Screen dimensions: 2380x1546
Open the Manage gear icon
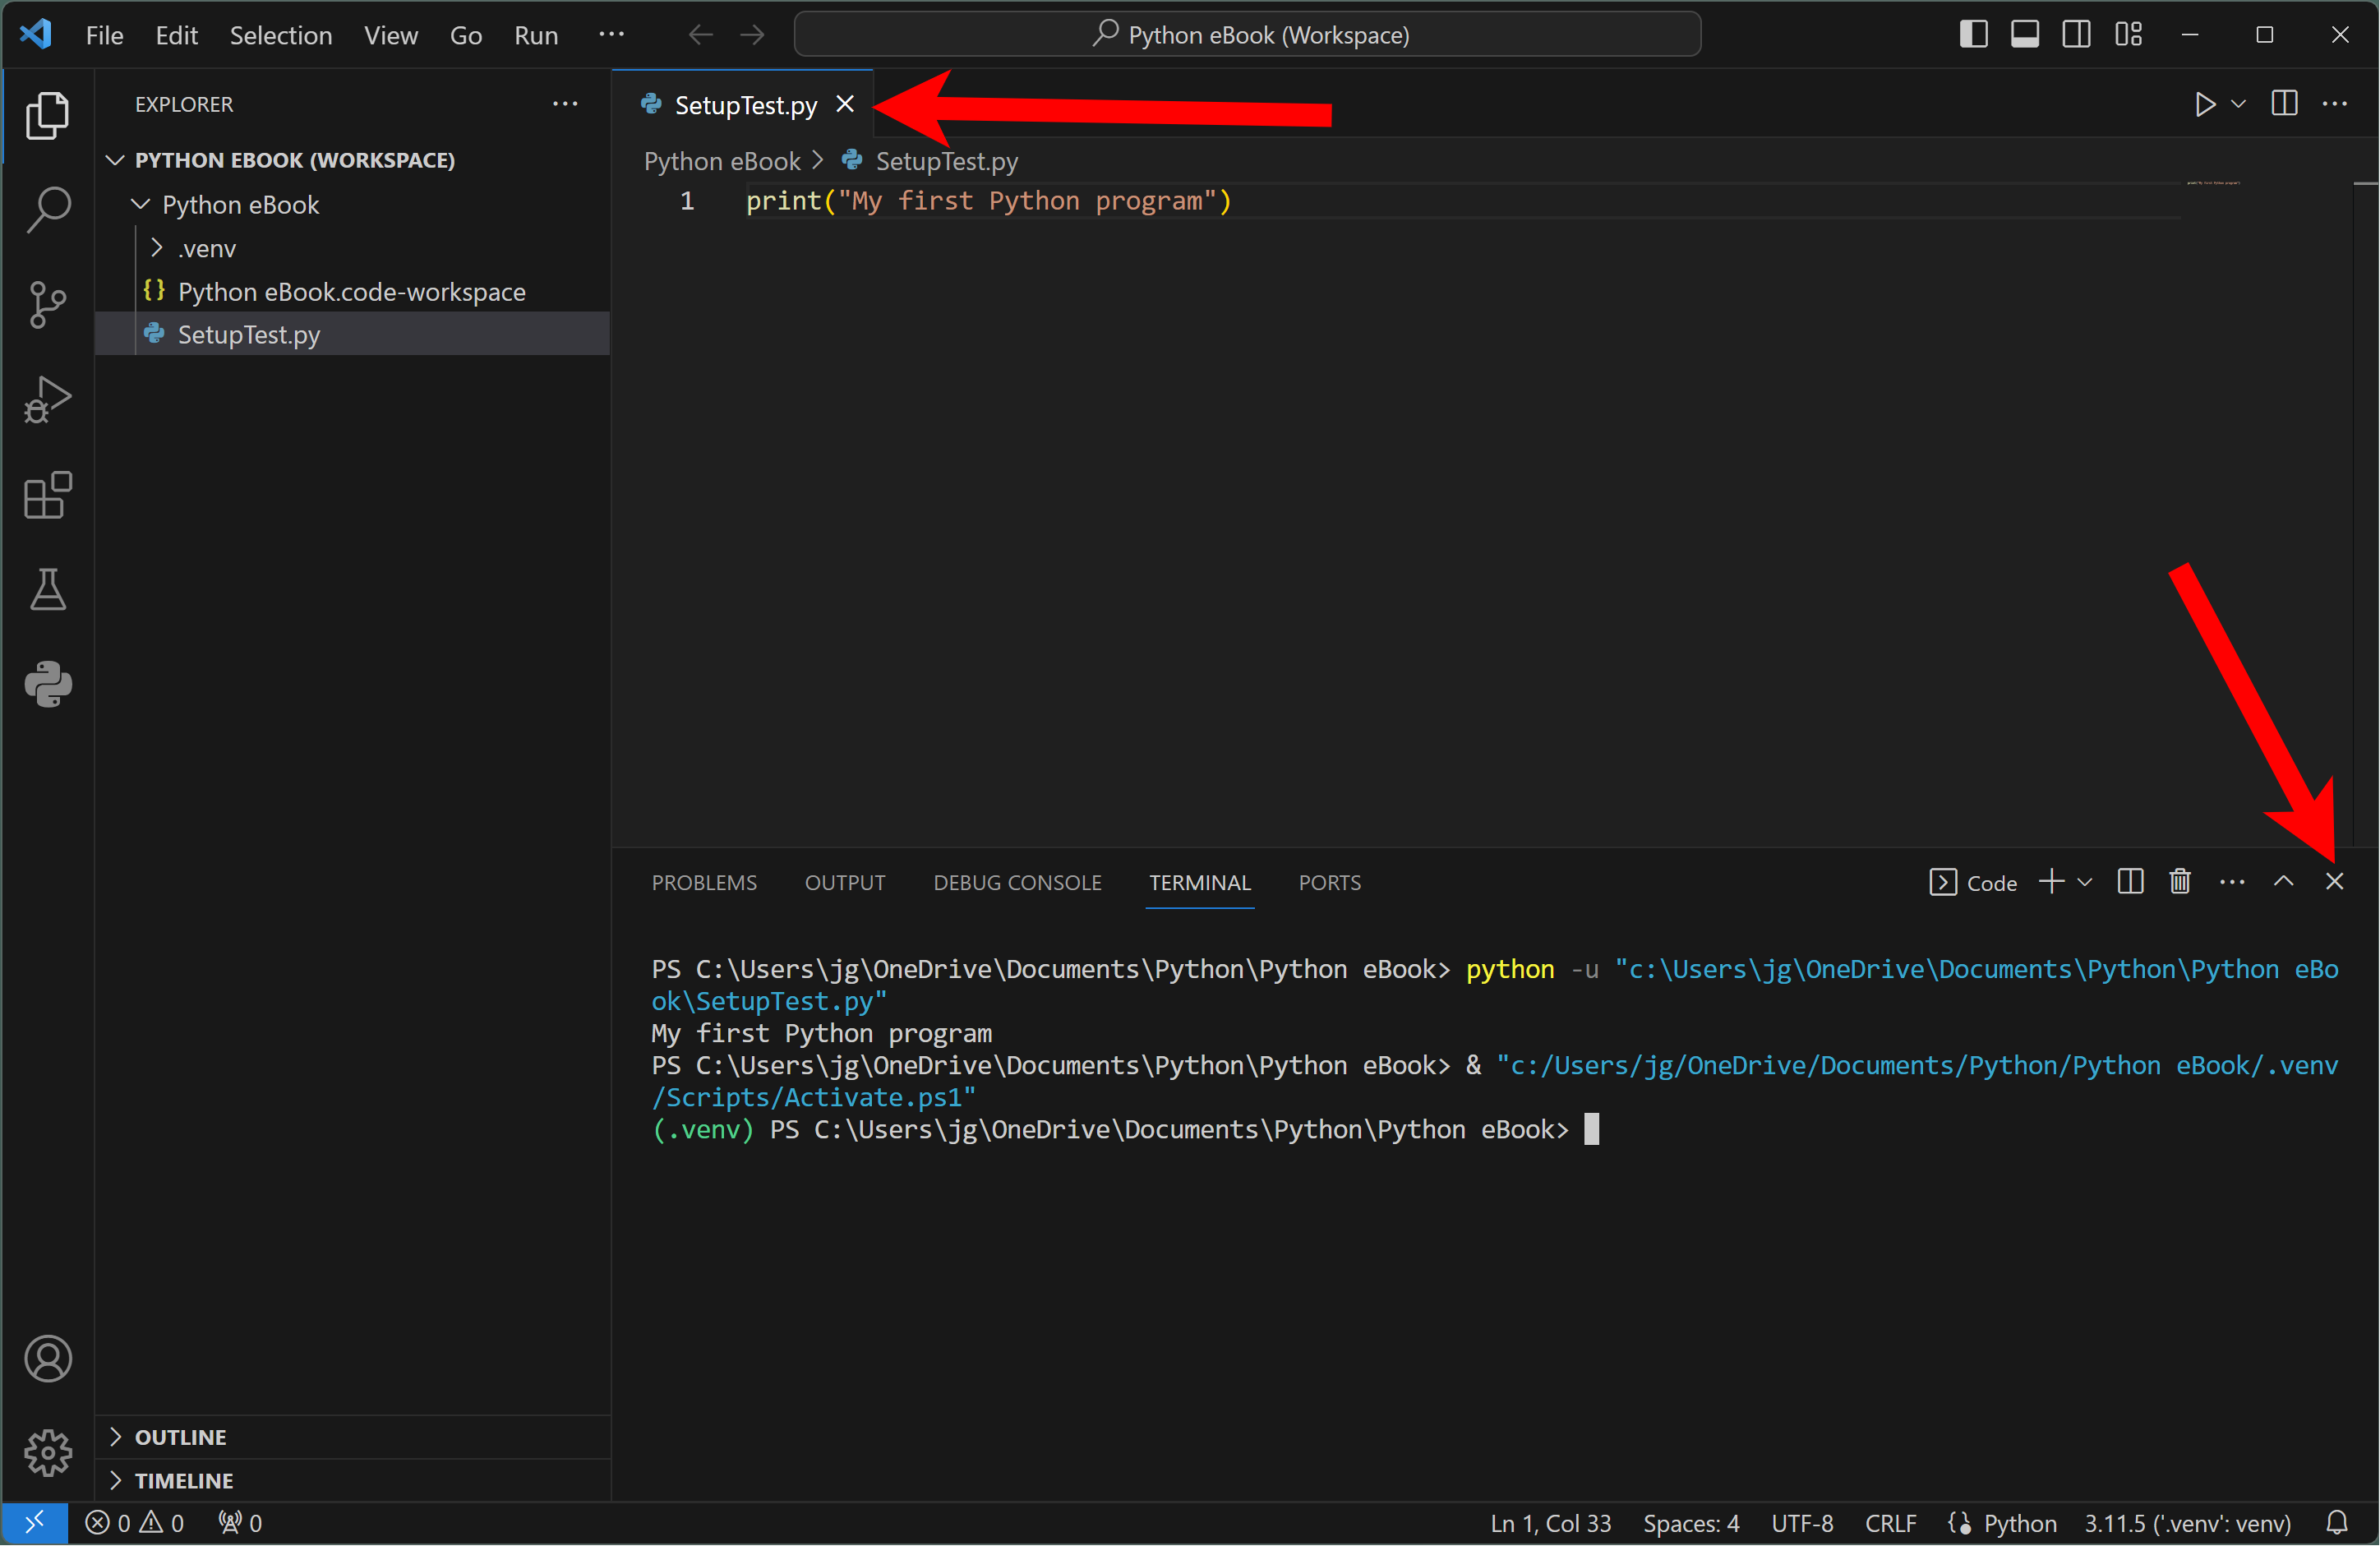click(x=47, y=1453)
